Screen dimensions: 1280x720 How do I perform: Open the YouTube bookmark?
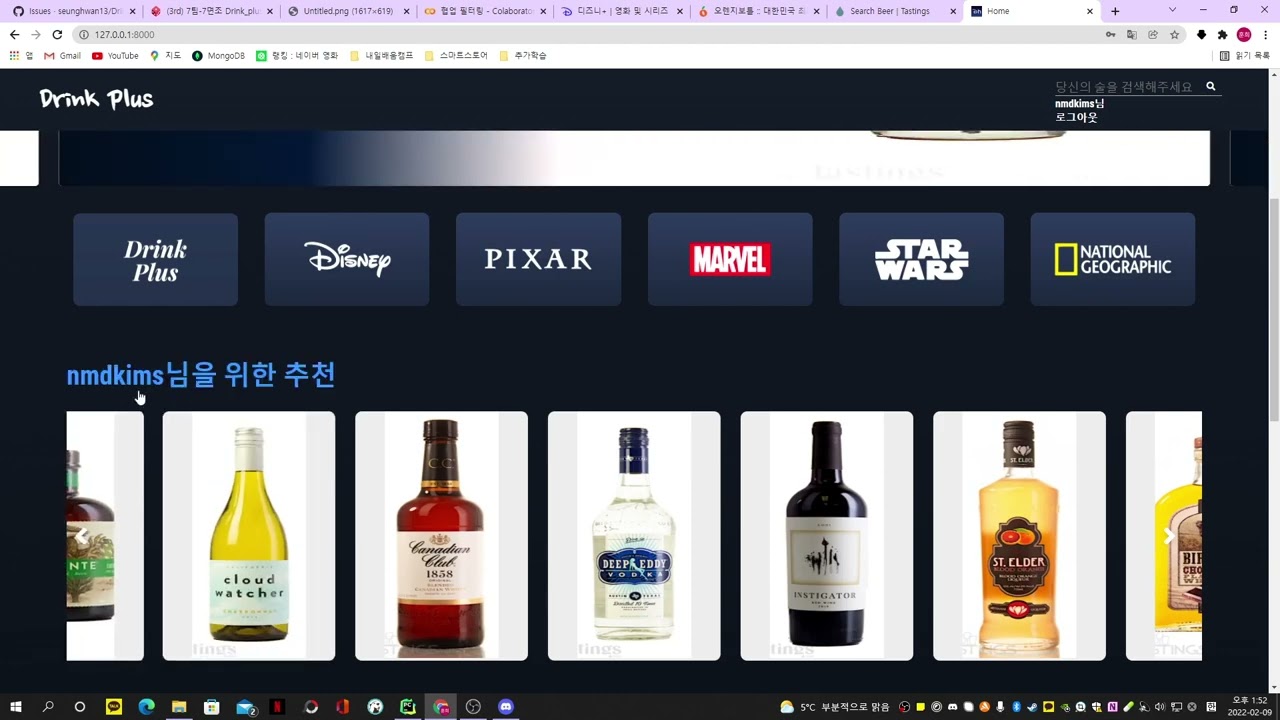click(x=115, y=56)
